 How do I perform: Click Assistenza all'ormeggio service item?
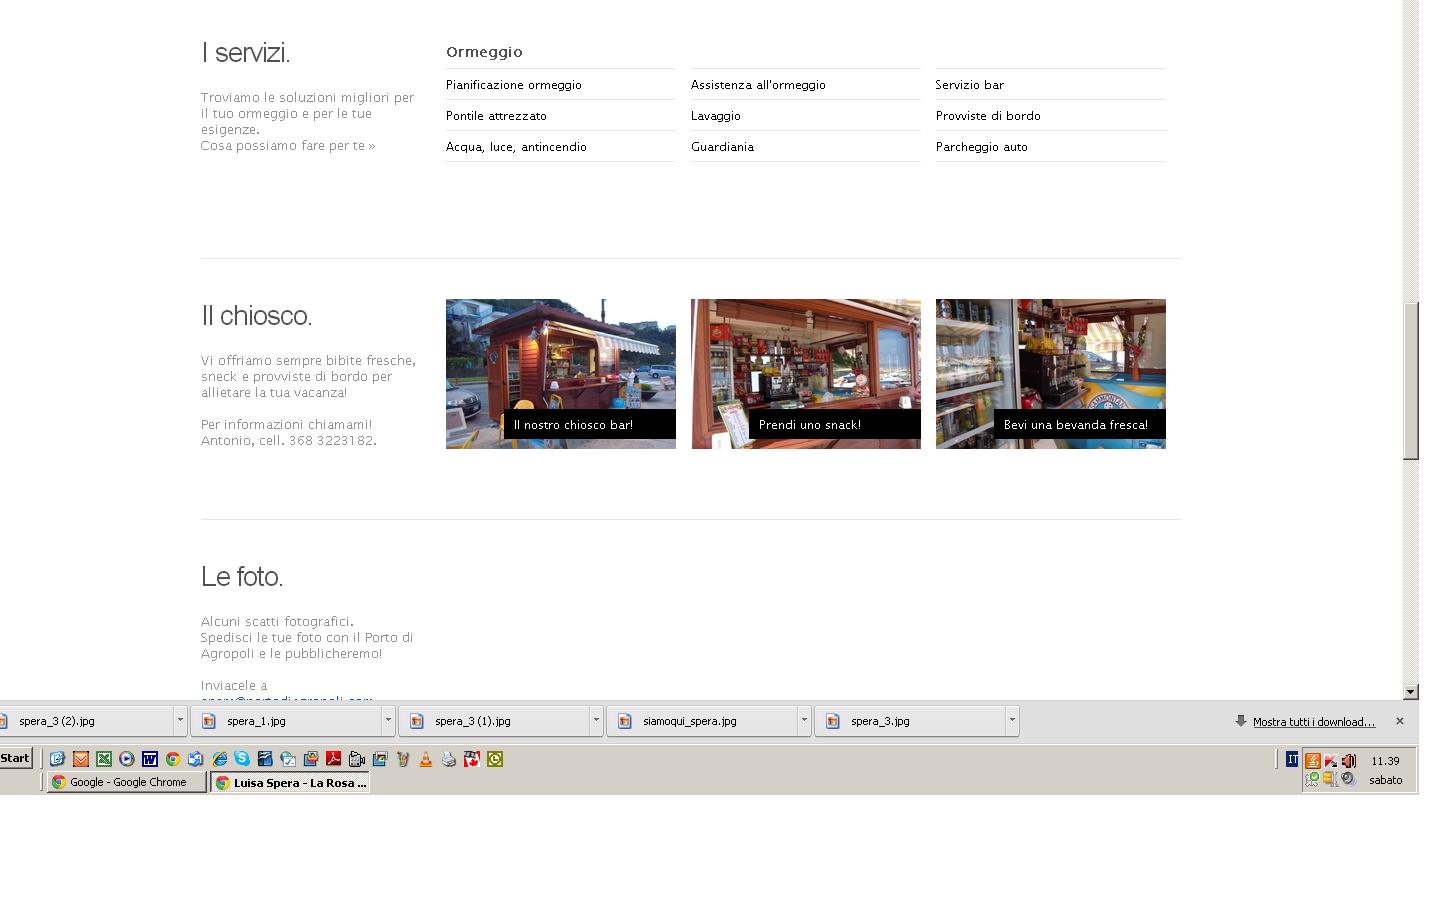coord(758,85)
